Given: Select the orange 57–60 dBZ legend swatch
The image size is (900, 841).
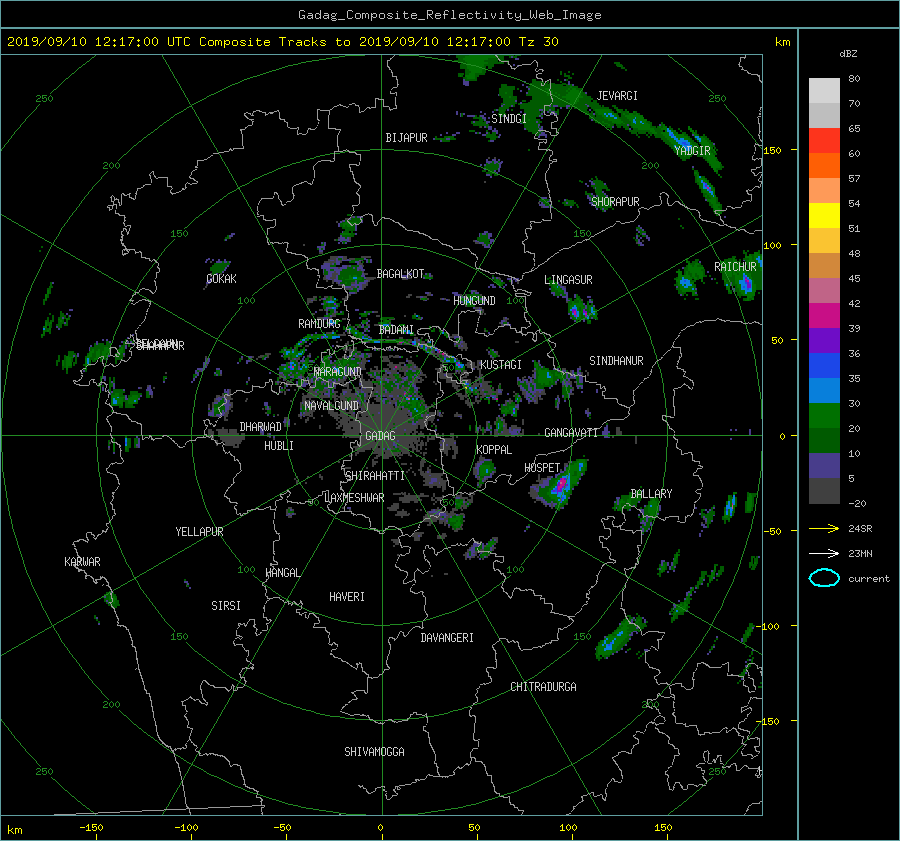Looking at the screenshot, I should click(x=824, y=166).
